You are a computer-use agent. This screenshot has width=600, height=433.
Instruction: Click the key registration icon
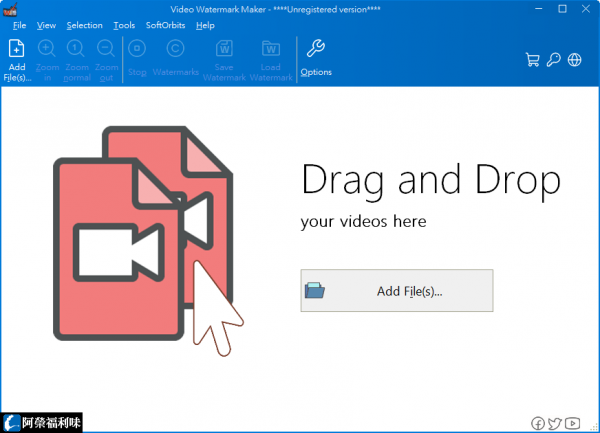pos(553,60)
